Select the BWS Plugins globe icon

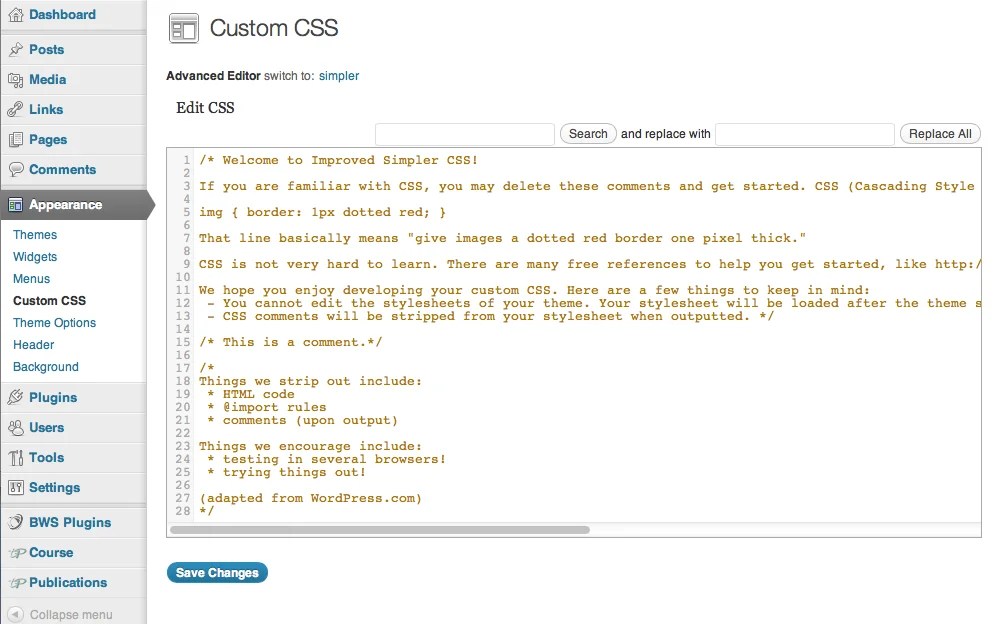click(x=17, y=522)
